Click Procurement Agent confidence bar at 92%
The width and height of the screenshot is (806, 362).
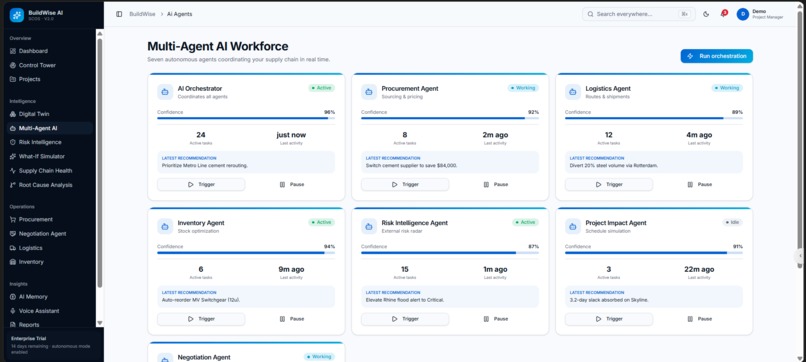(x=450, y=118)
